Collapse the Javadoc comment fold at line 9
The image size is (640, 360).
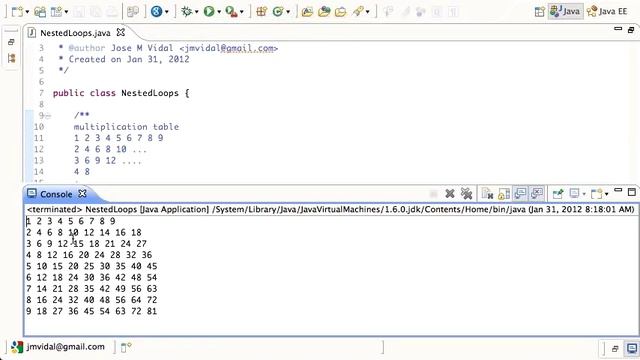(x=48, y=116)
